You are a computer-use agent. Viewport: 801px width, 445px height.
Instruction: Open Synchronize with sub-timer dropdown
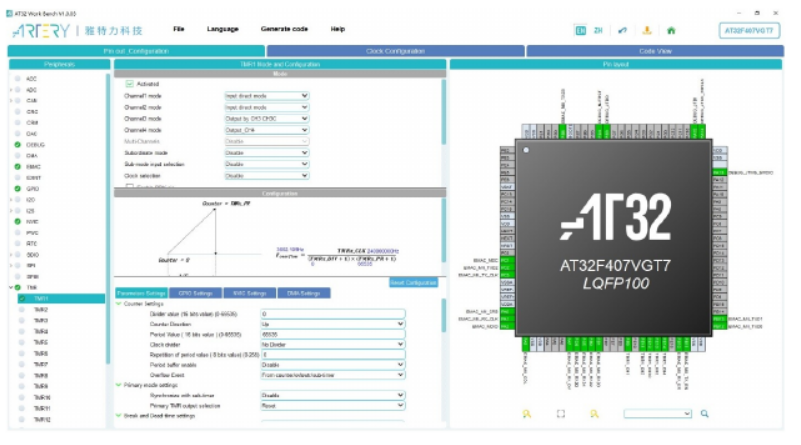click(x=333, y=395)
